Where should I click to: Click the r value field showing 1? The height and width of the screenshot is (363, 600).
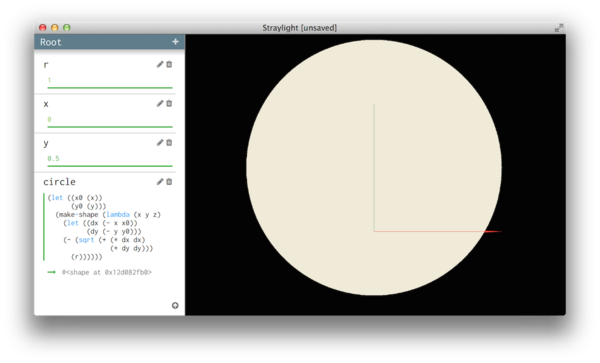[110, 81]
